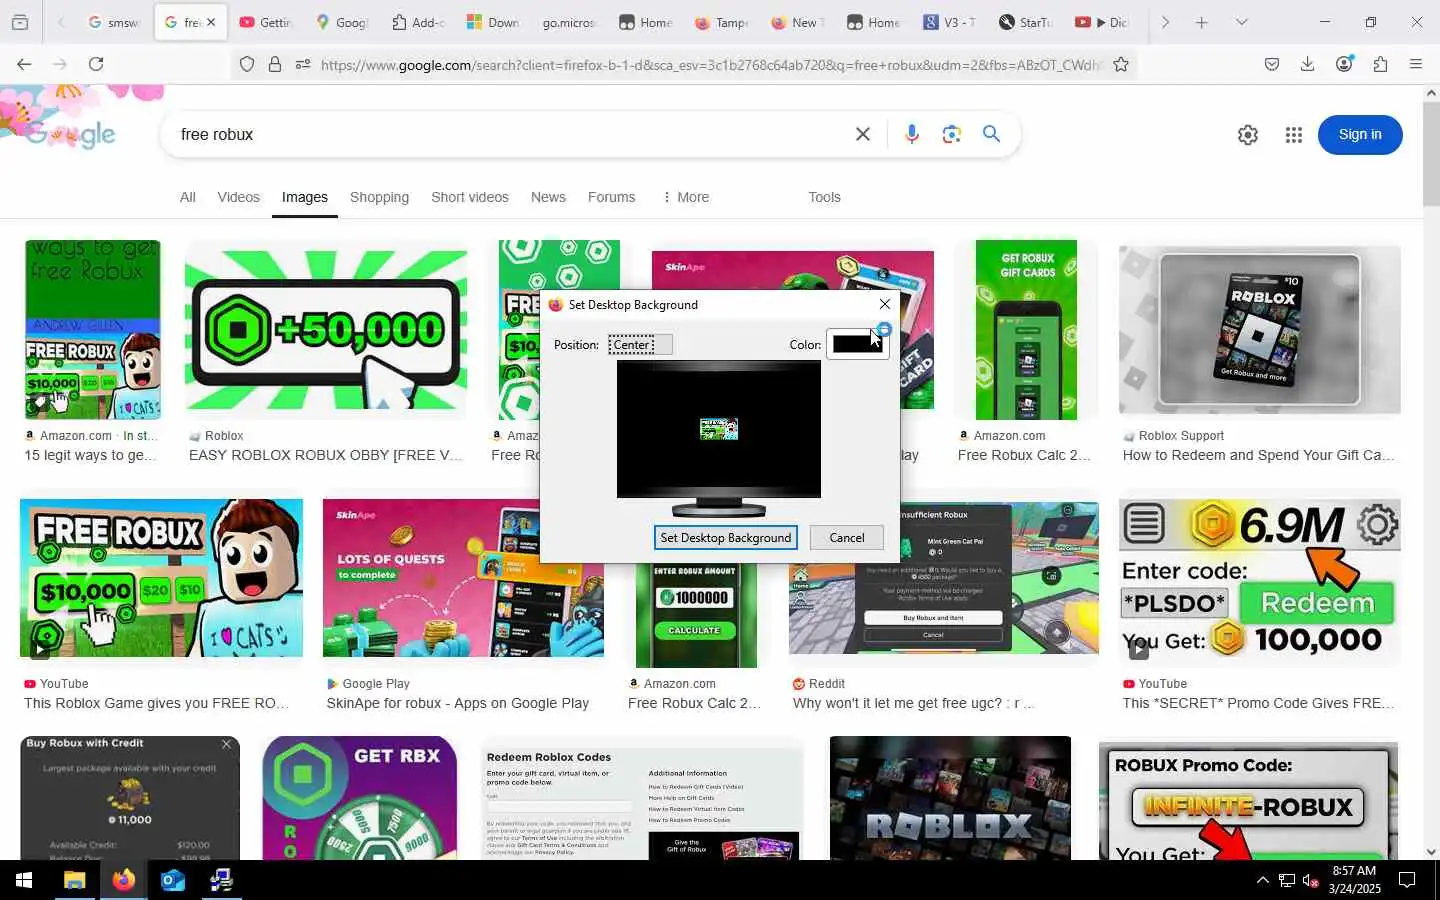Open the INFINITE-ROBUX promo code thumbnail
The image size is (1440, 900).
pos(1248,800)
